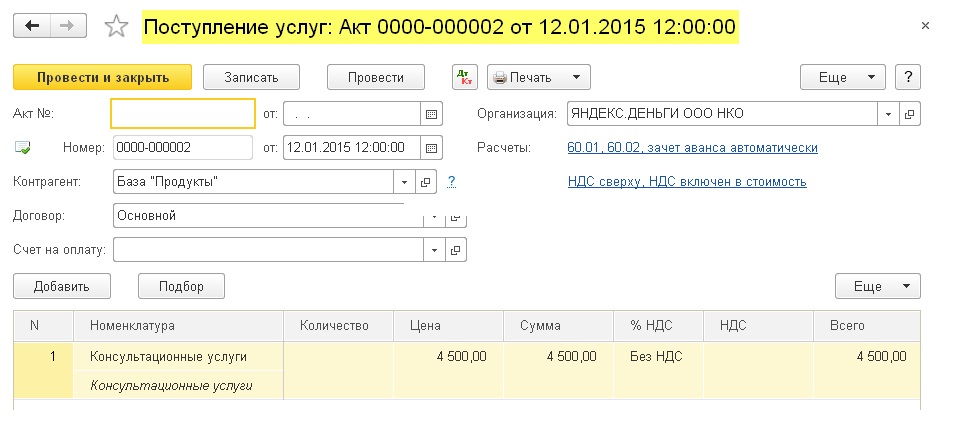Click the N column header
Image resolution: width=954 pixels, height=429 pixels.
43,326
